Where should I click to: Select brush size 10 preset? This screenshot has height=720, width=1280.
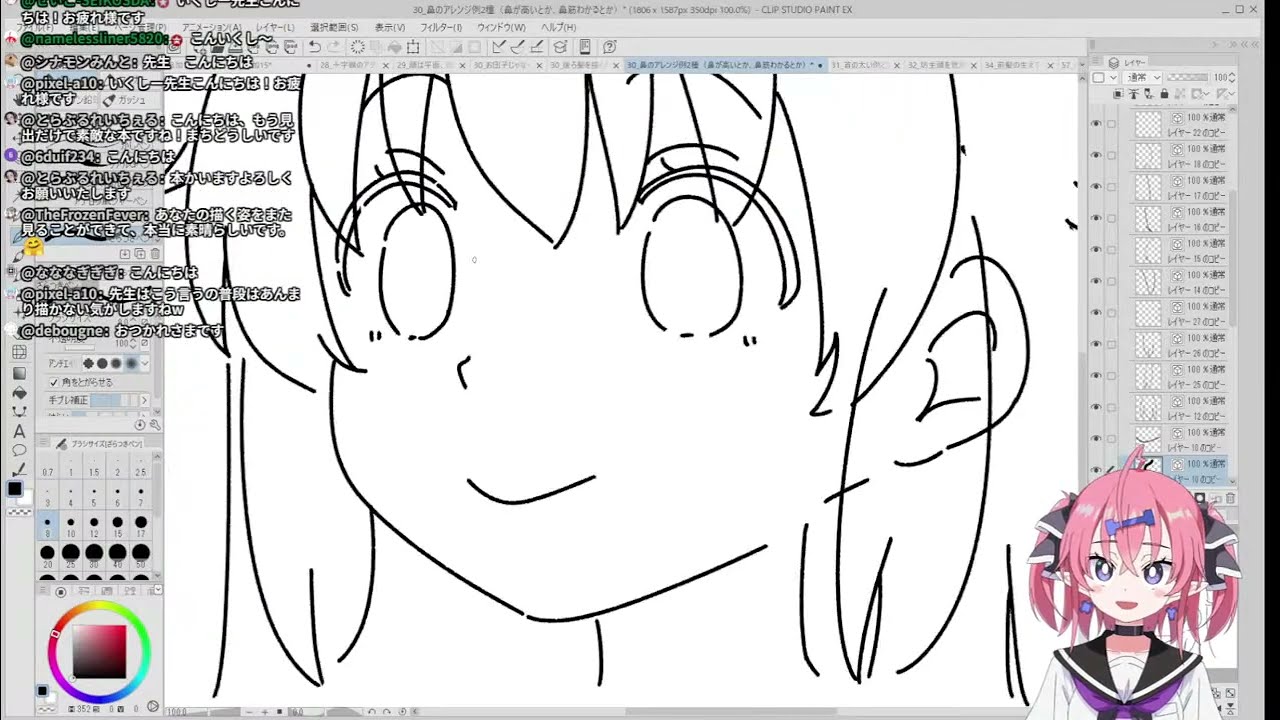pos(70,526)
